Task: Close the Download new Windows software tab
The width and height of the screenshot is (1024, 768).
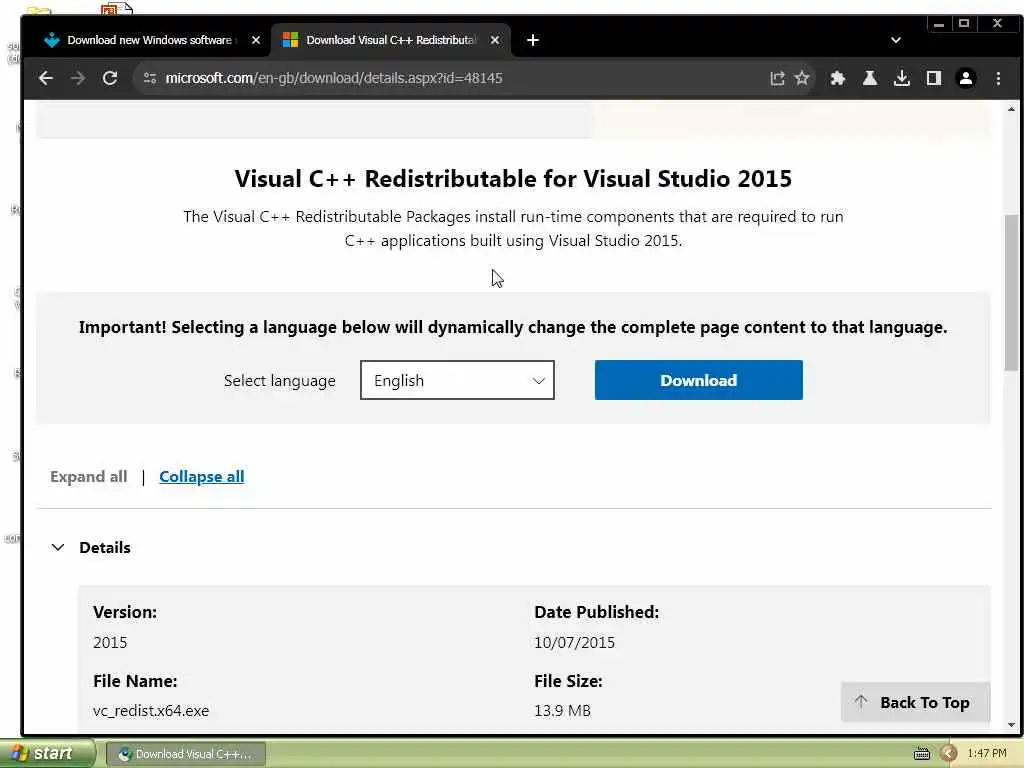Action: 256,40
